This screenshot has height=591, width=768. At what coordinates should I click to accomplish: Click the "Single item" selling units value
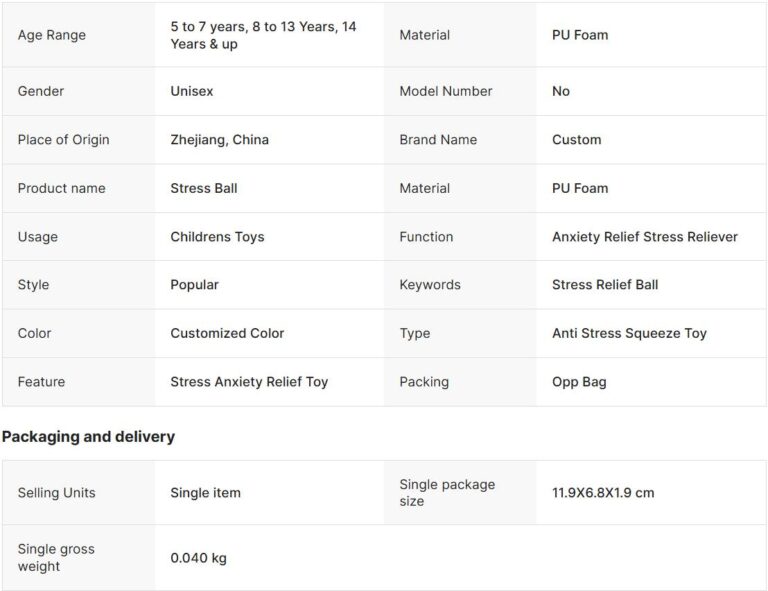click(x=205, y=493)
